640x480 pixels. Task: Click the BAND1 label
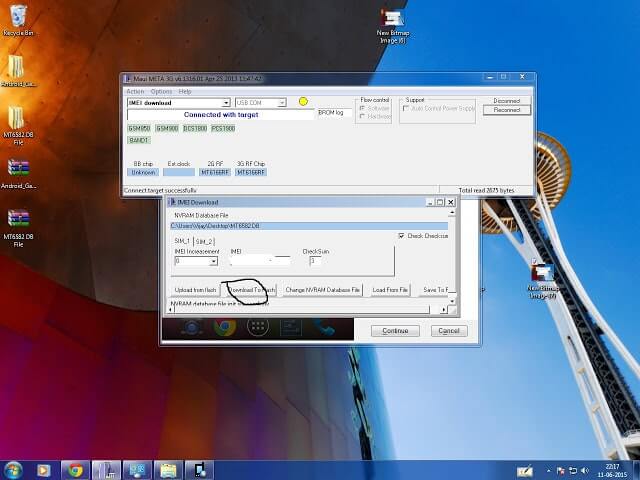[139, 140]
